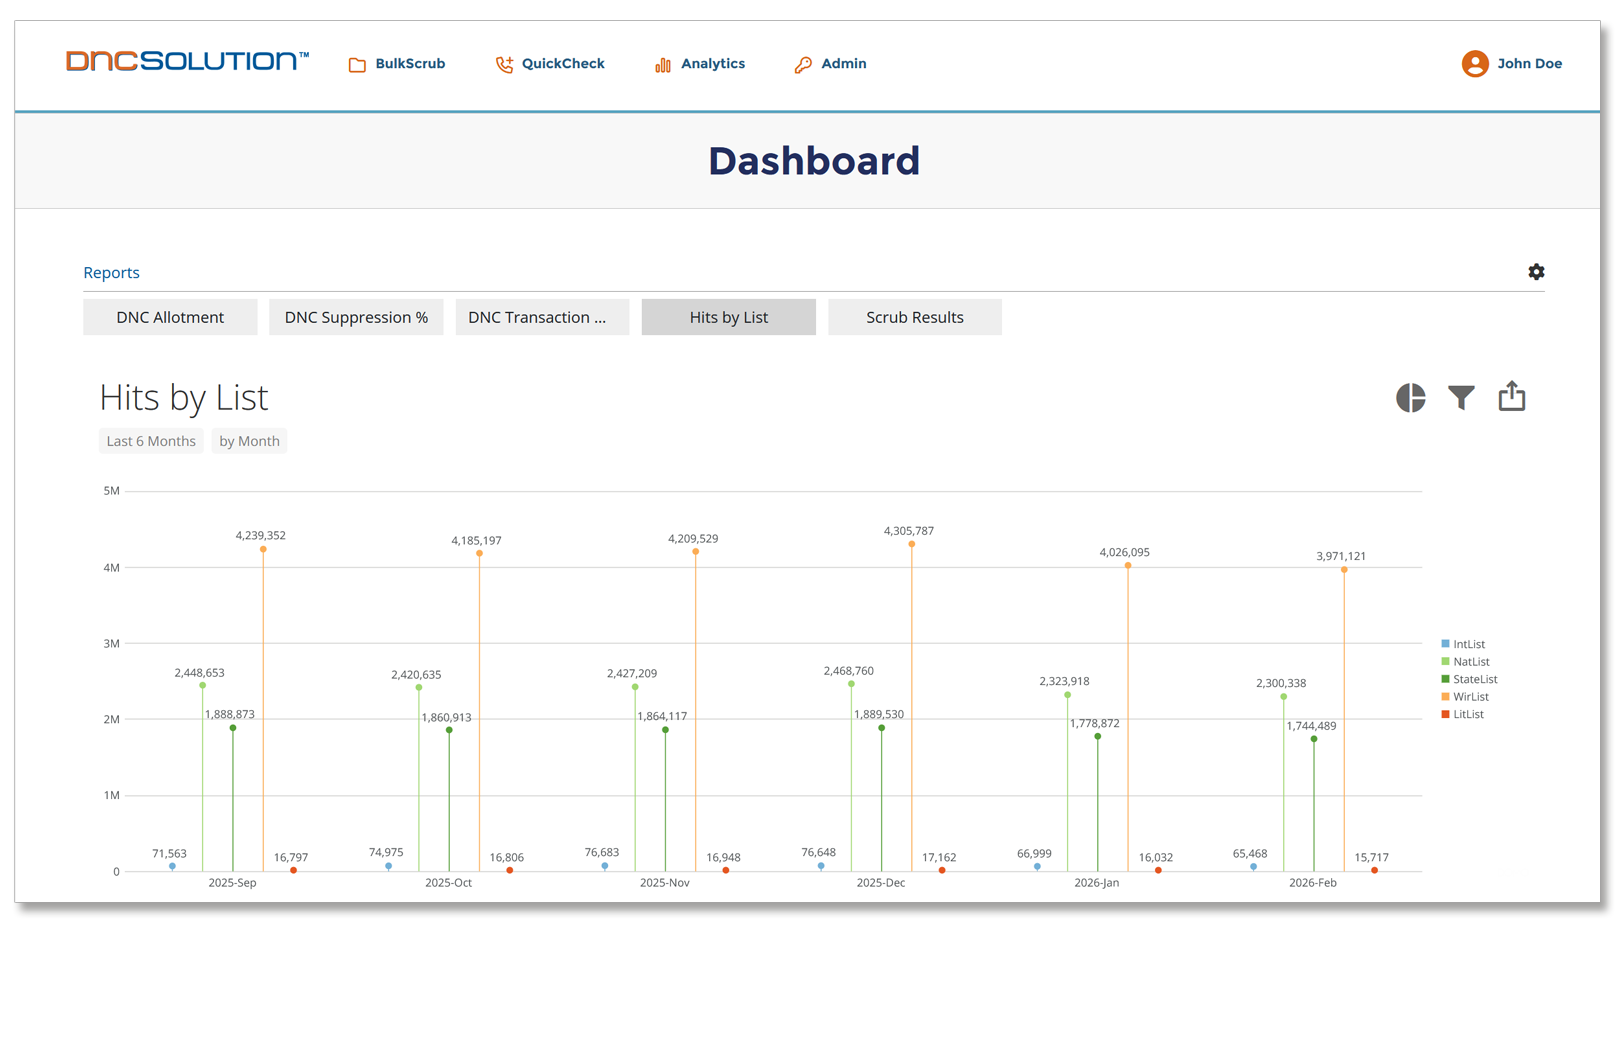
Task: Click the DNC Solution logo
Action: click(x=187, y=62)
